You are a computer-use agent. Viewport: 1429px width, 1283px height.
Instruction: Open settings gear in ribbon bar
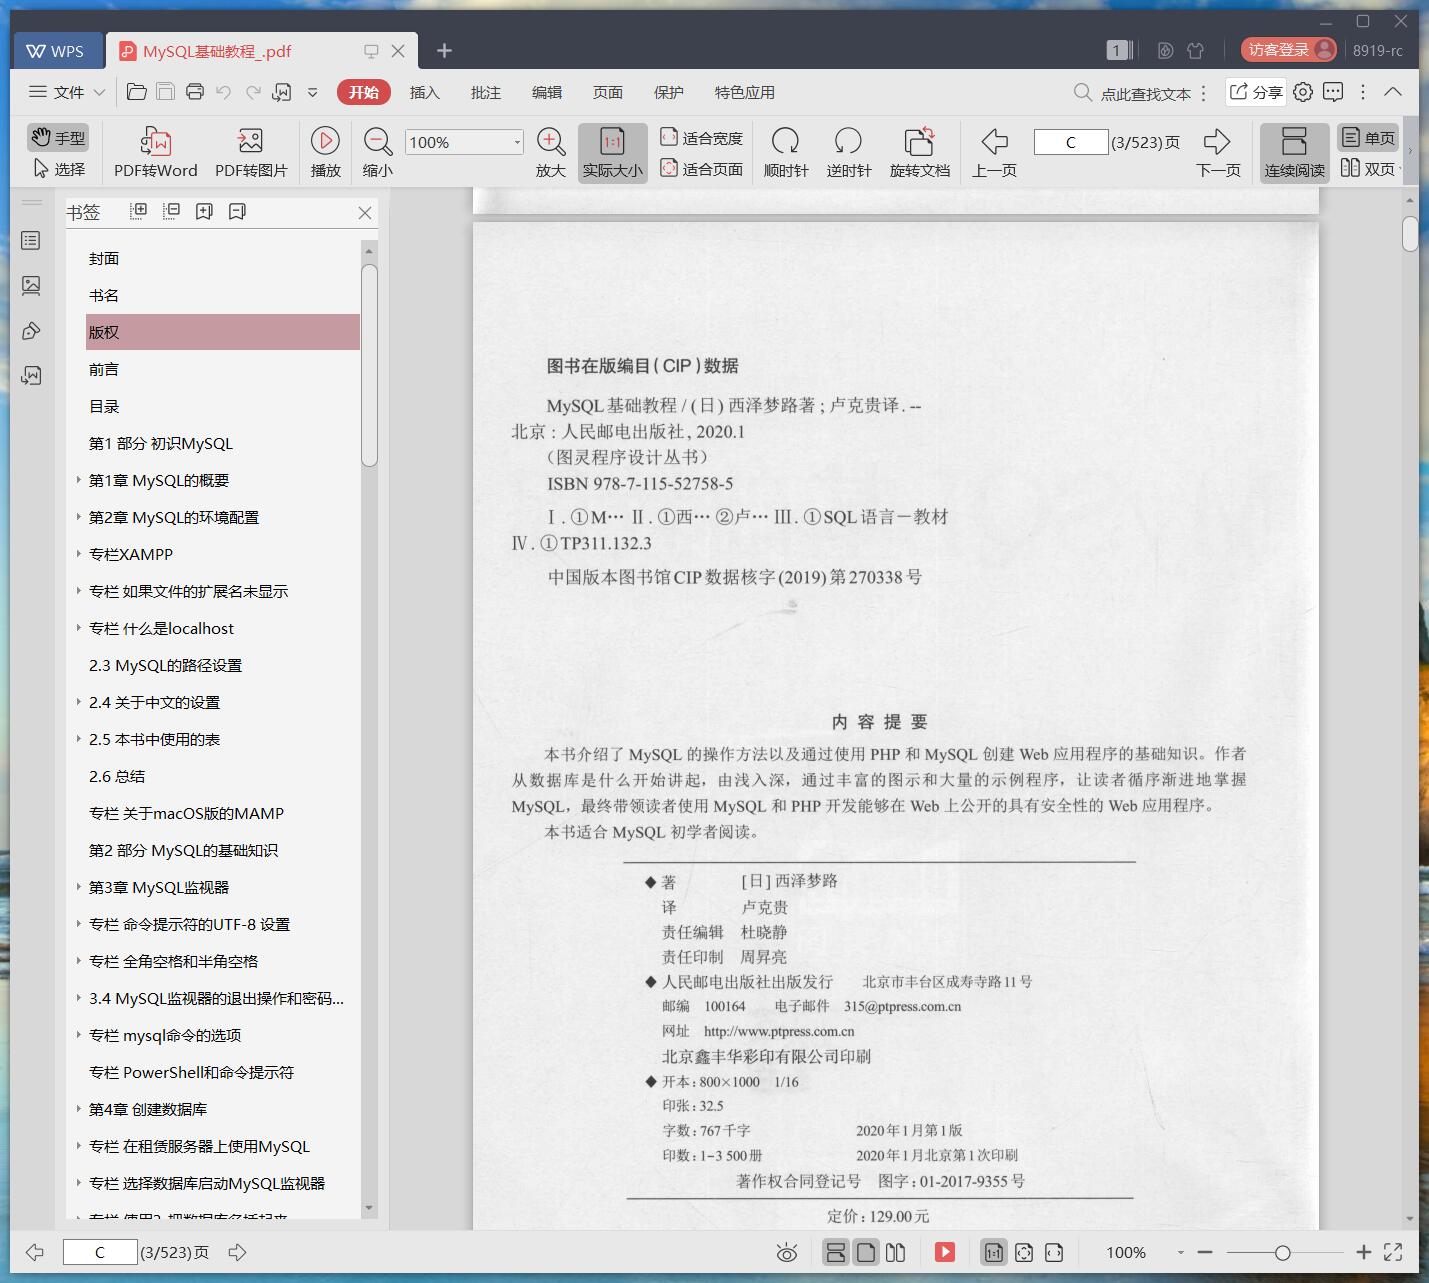pos(1303,92)
